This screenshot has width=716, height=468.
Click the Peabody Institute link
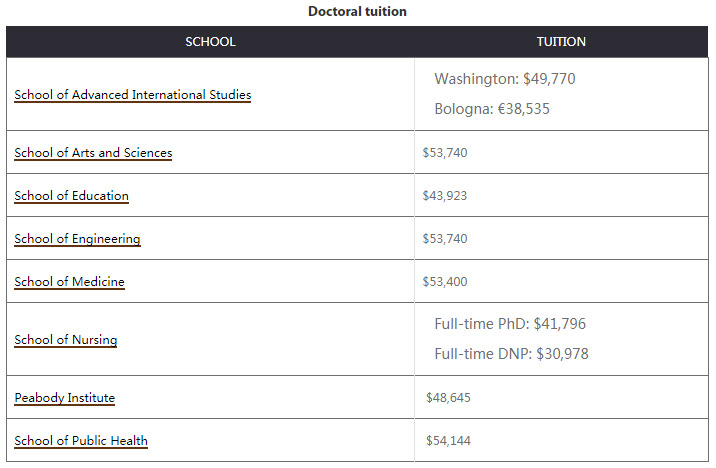point(64,398)
